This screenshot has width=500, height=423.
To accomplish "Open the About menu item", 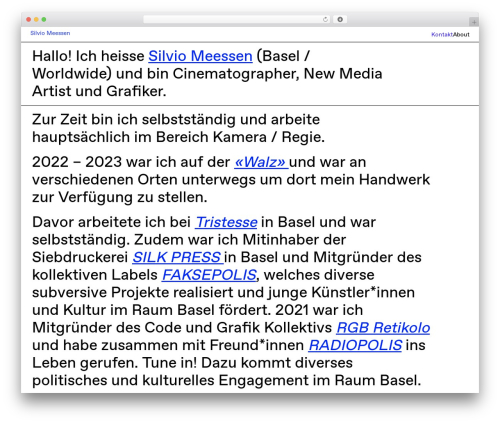I will (461, 34).
